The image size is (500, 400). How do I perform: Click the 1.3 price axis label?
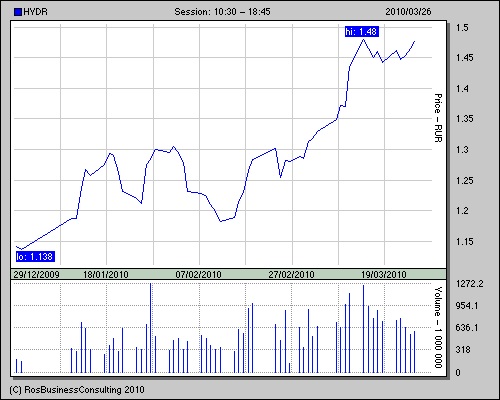462,149
